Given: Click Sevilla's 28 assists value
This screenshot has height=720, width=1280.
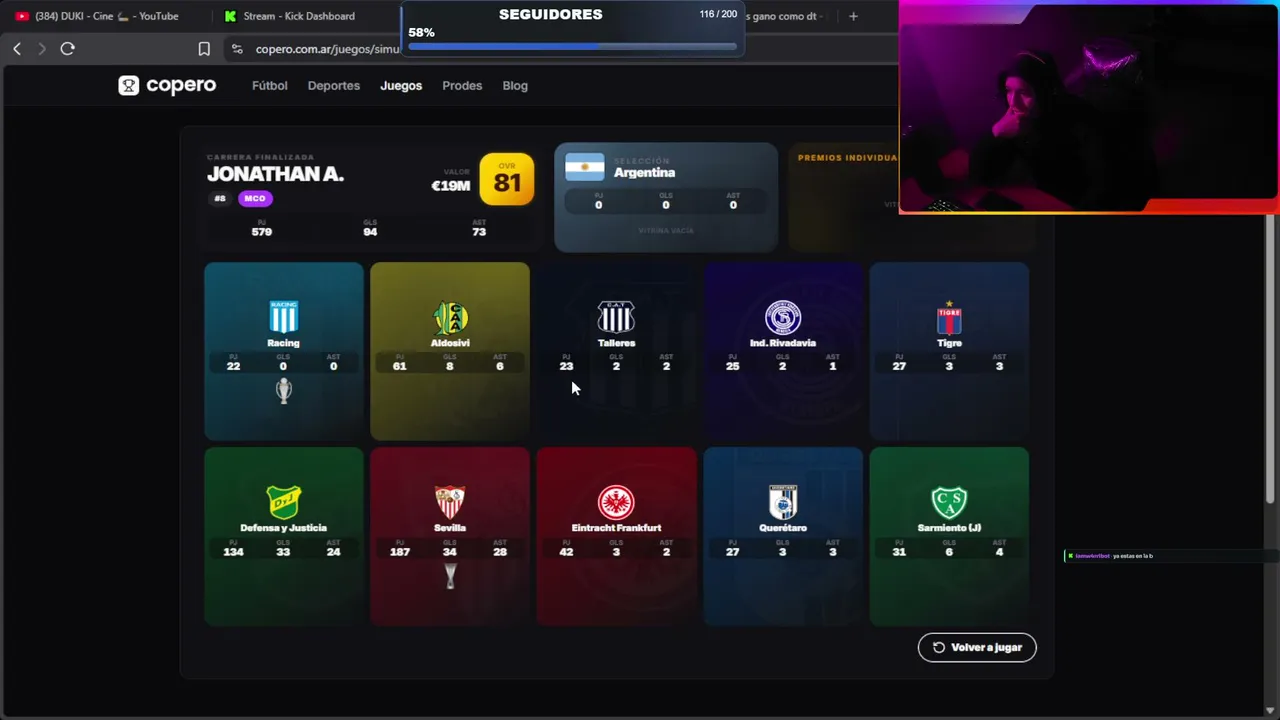Looking at the screenshot, I should (x=500, y=552).
